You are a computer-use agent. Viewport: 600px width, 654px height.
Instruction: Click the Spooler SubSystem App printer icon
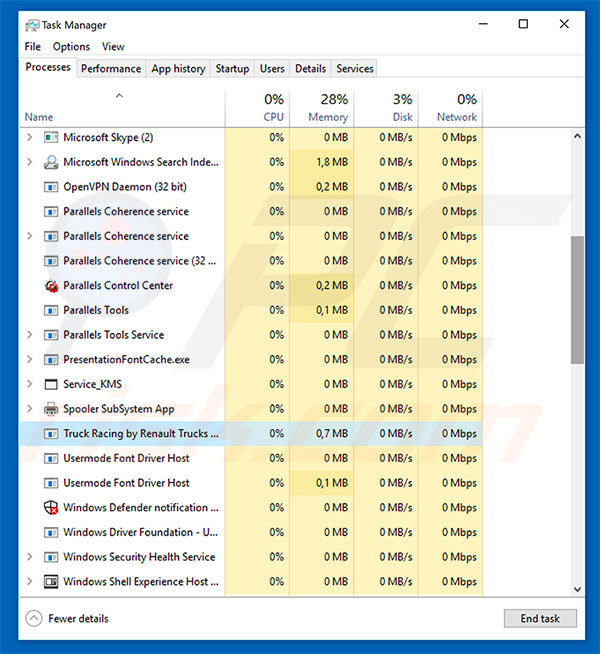[x=51, y=409]
